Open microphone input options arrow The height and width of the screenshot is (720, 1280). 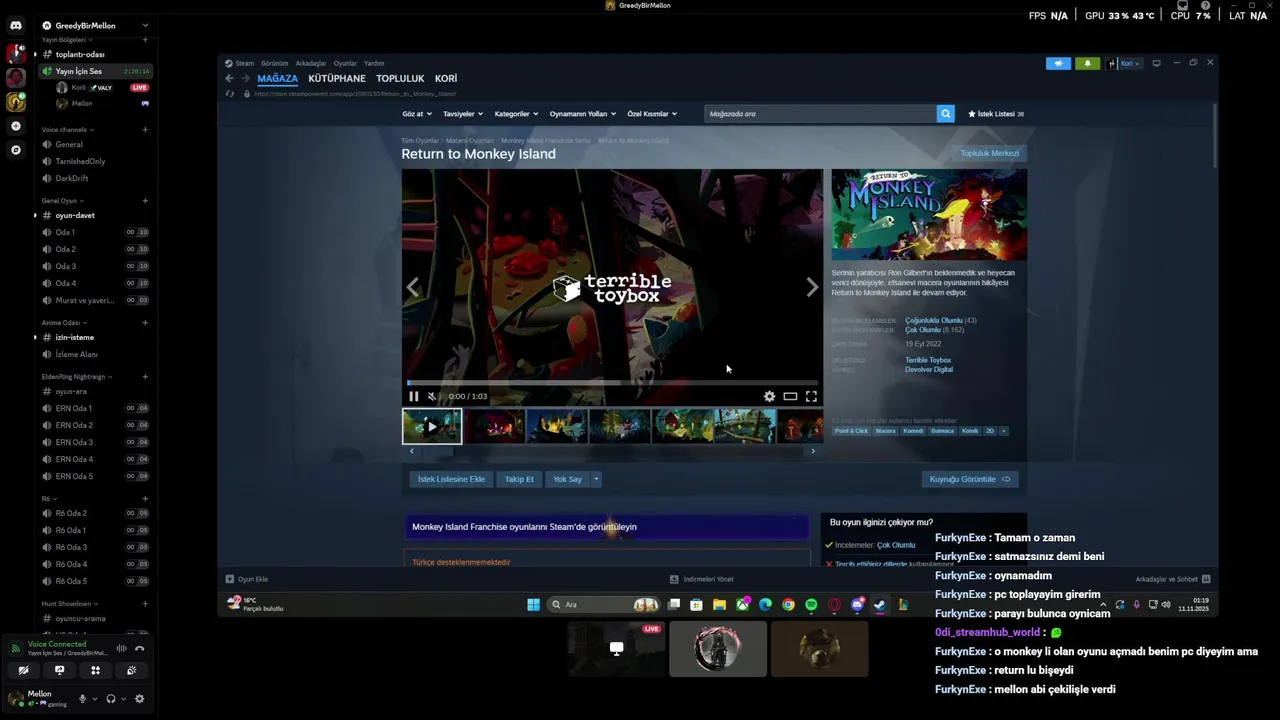click(x=95, y=699)
